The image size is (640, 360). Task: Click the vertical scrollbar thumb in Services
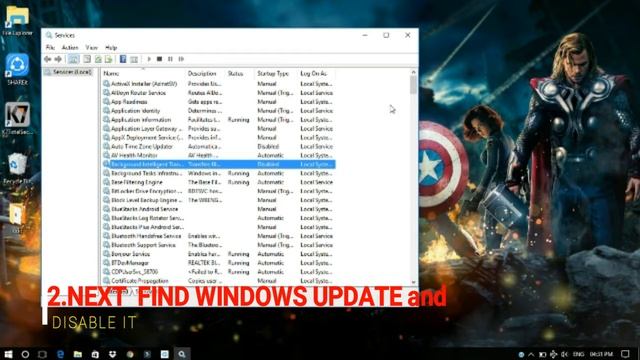coord(413,85)
